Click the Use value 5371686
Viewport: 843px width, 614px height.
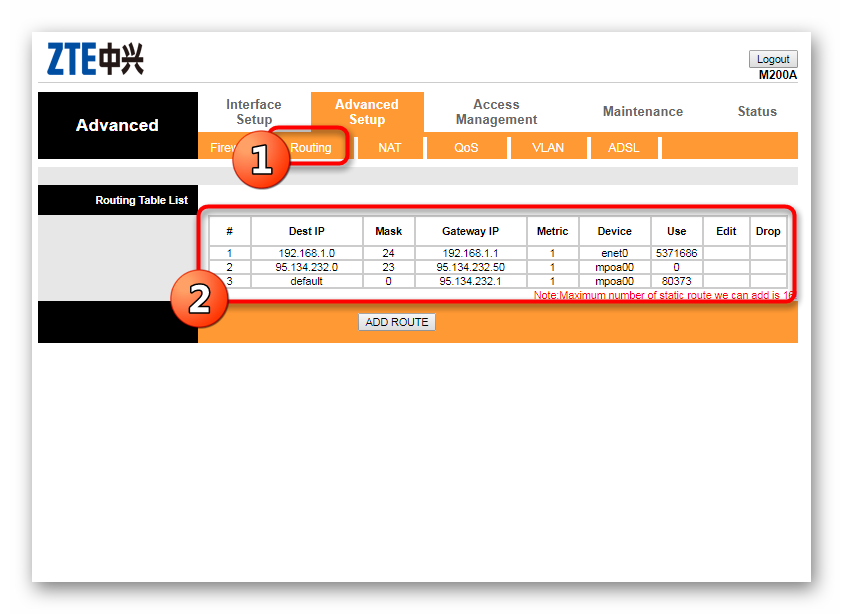[676, 253]
